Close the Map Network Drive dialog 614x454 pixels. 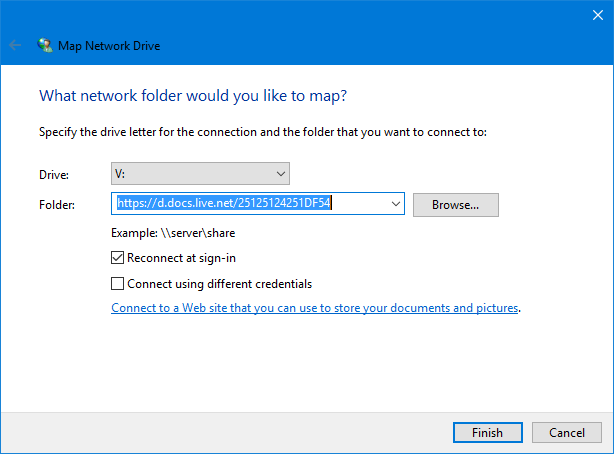click(598, 15)
